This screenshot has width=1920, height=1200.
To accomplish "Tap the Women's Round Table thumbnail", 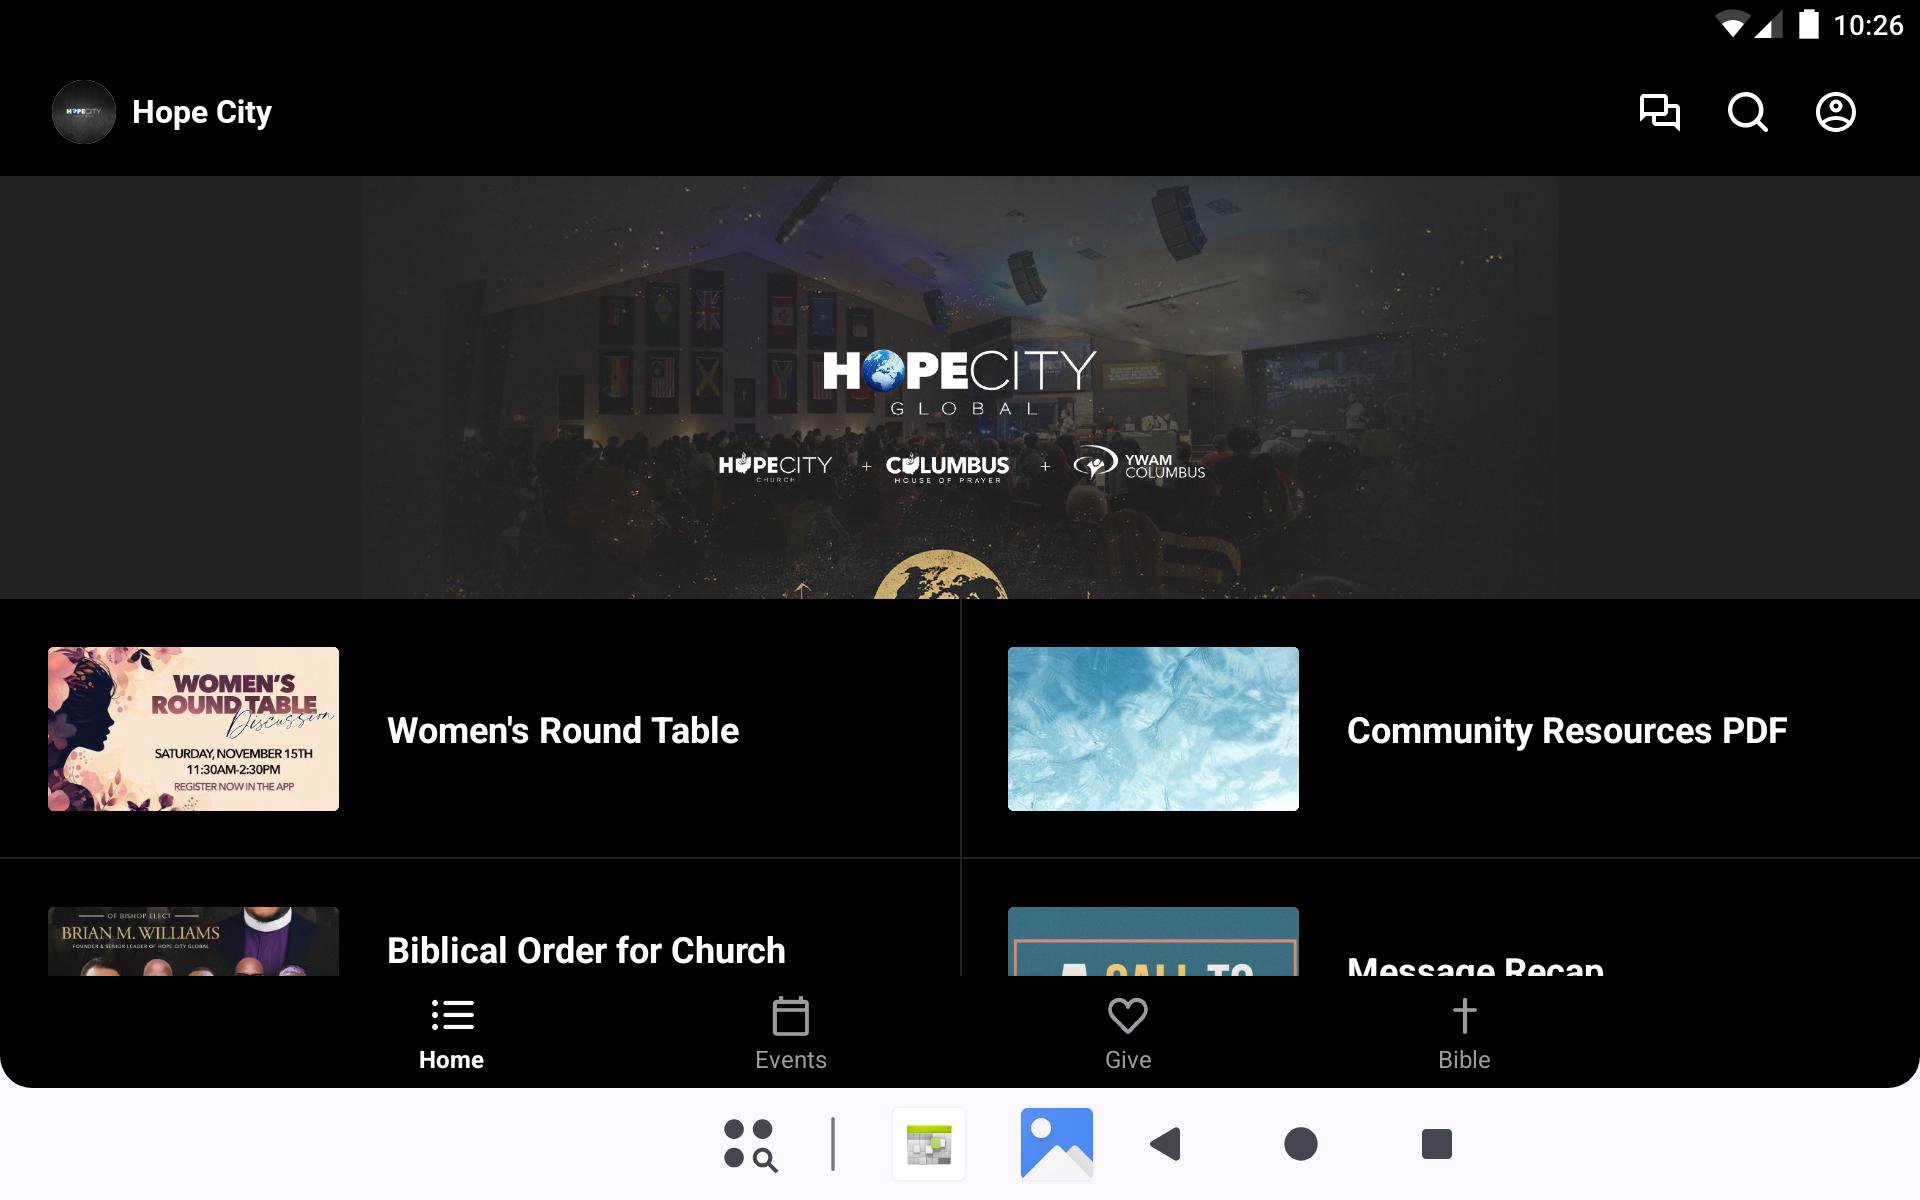I will [x=193, y=729].
